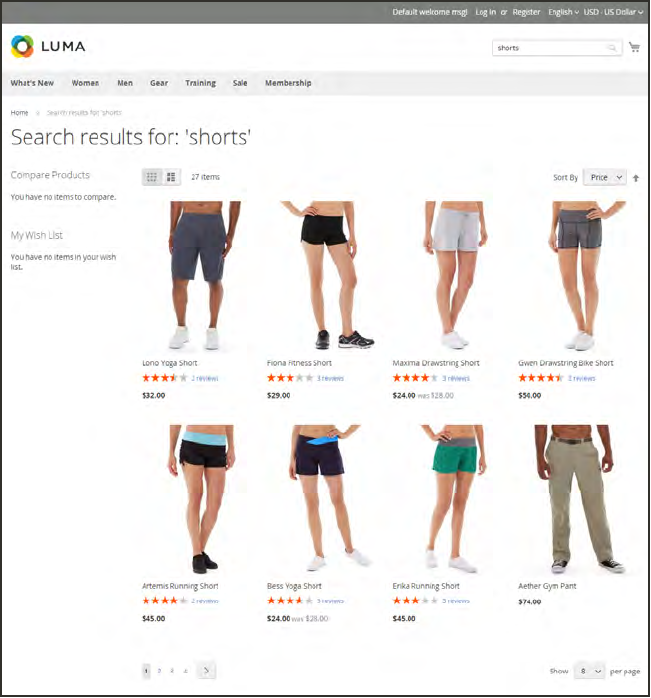This screenshot has width=651, height=698.
Task: Expand the USD currency selector
Action: tap(613, 12)
